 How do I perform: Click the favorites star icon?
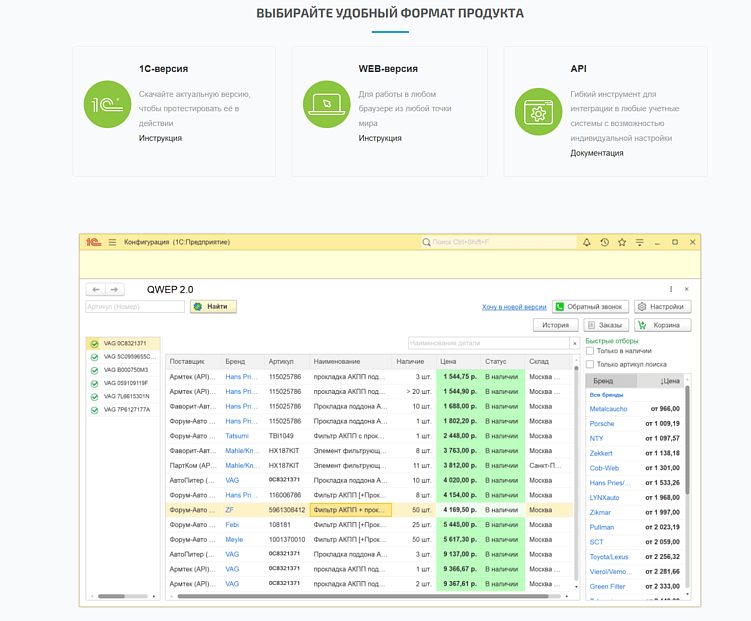tap(622, 242)
